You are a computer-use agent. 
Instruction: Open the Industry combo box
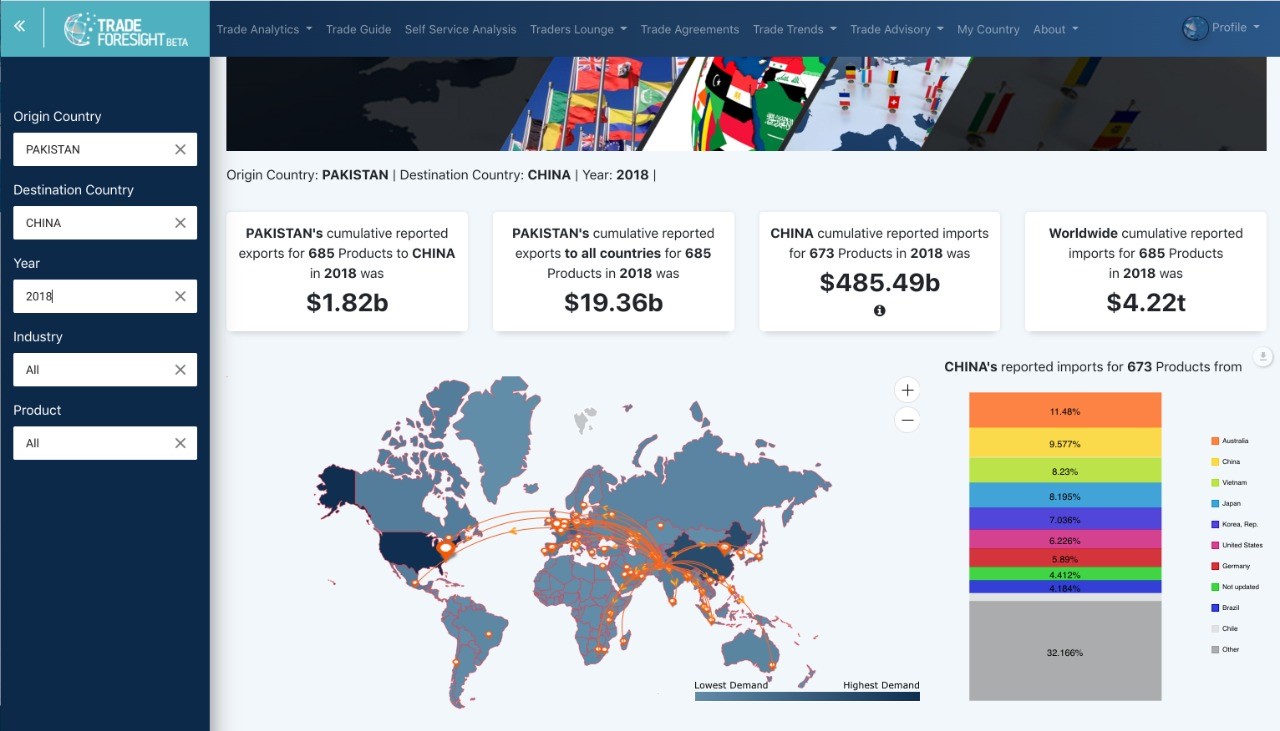click(105, 370)
